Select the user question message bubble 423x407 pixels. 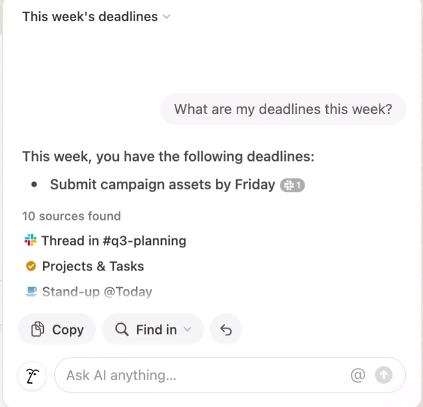pyautogui.click(x=283, y=109)
